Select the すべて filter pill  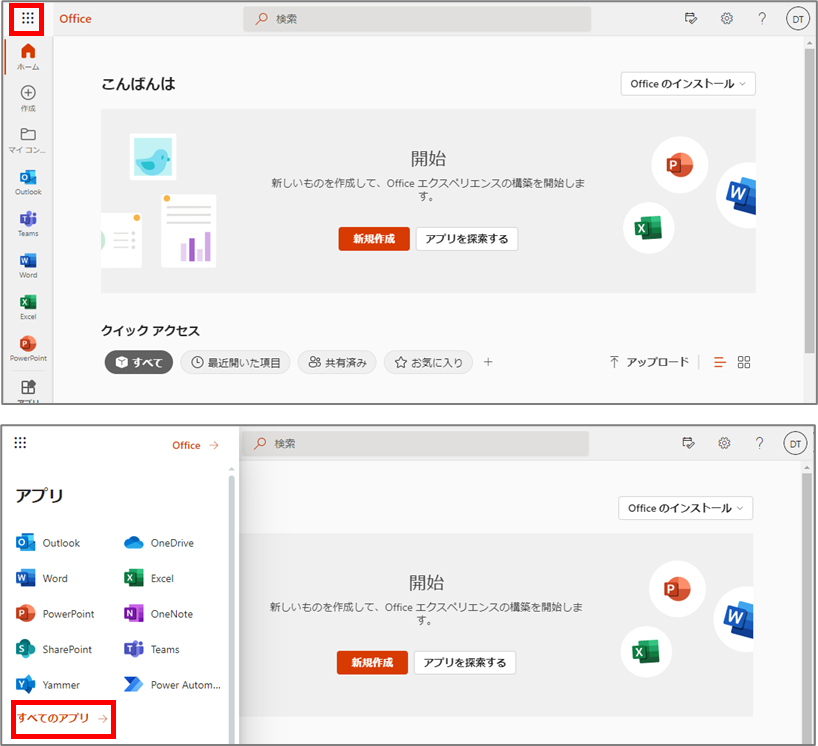click(x=139, y=362)
